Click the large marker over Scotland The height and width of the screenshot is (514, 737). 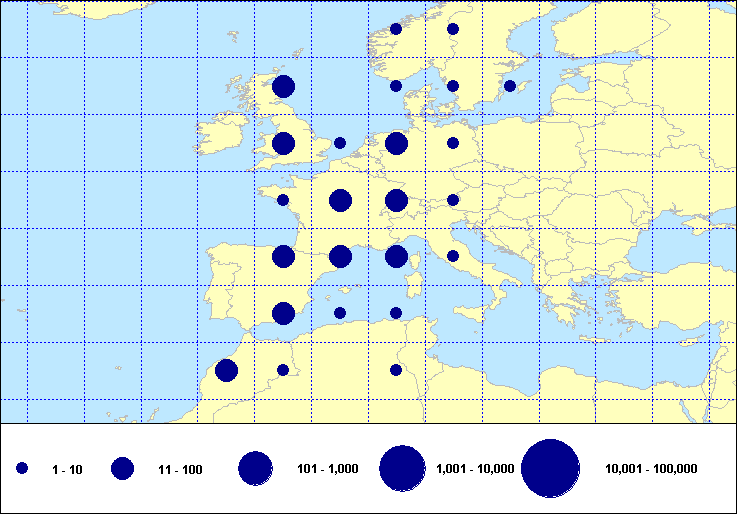click(283, 87)
